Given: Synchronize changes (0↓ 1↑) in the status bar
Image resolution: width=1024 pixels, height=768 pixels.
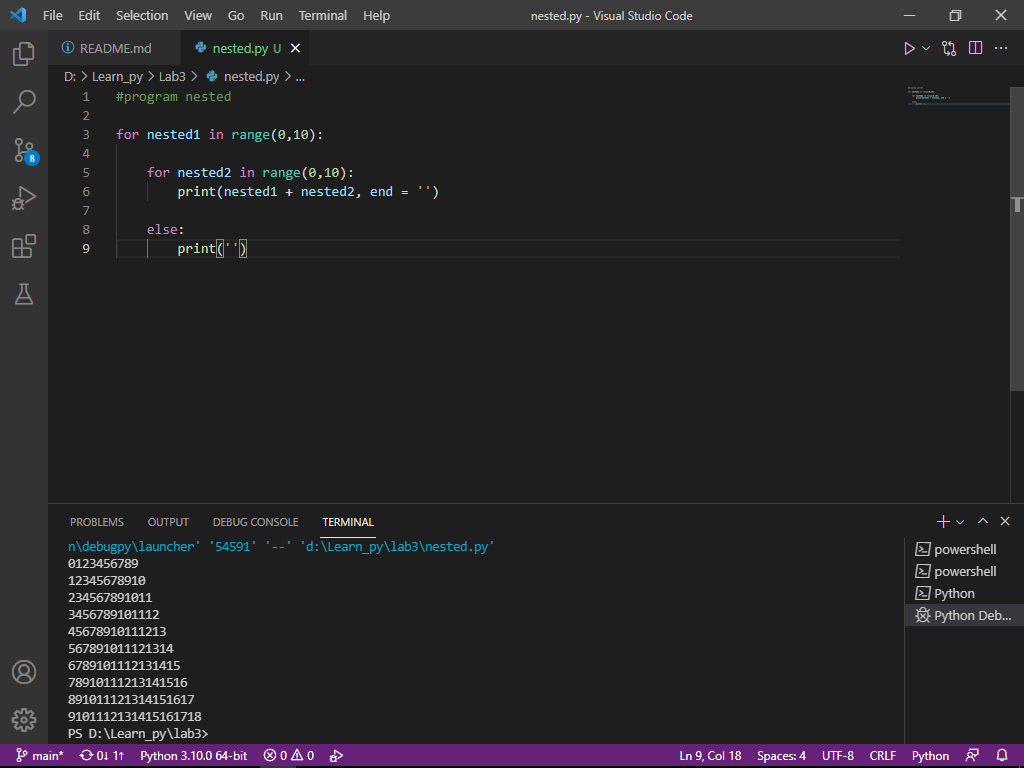Looking at the screenshot, I should tap(101, 756).
